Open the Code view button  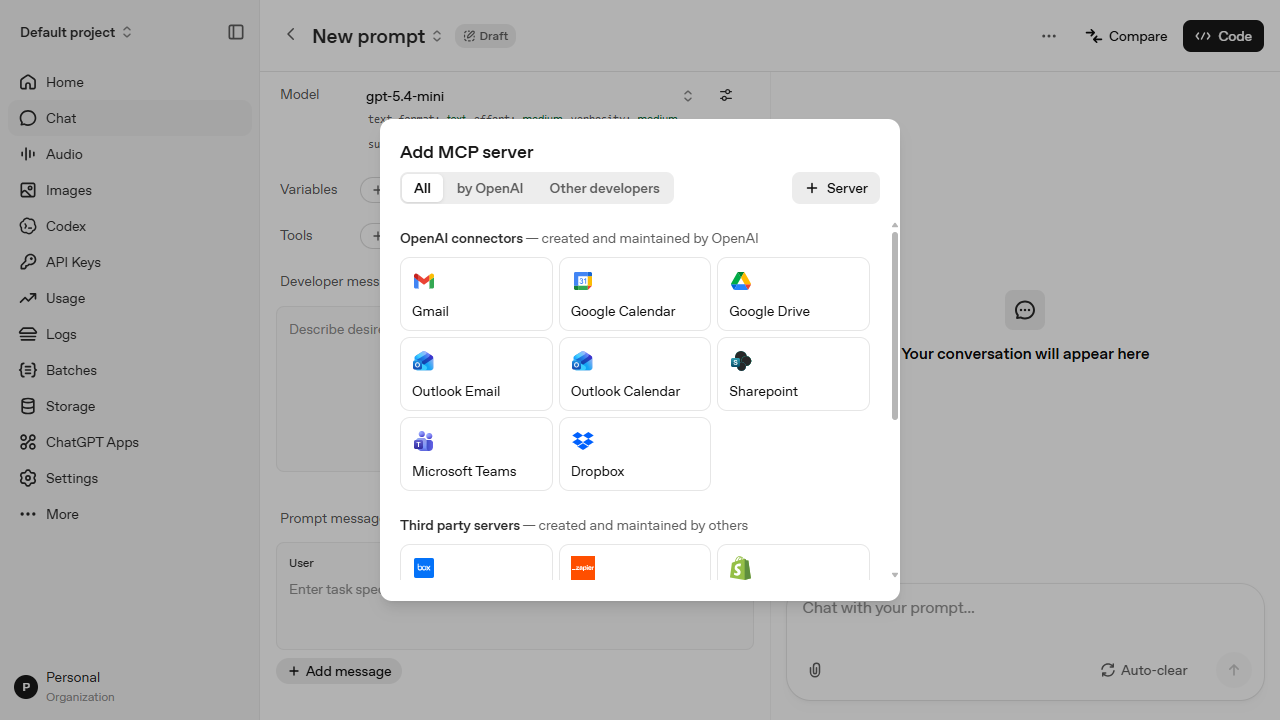1223,36
